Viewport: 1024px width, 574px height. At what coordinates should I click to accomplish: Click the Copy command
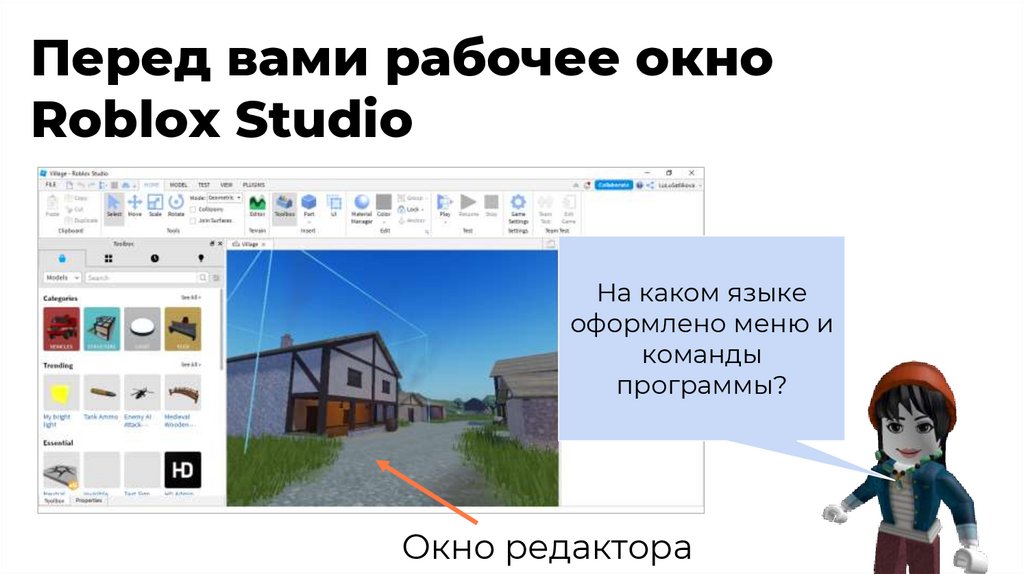pyautogui.click(x=76, y=198)
